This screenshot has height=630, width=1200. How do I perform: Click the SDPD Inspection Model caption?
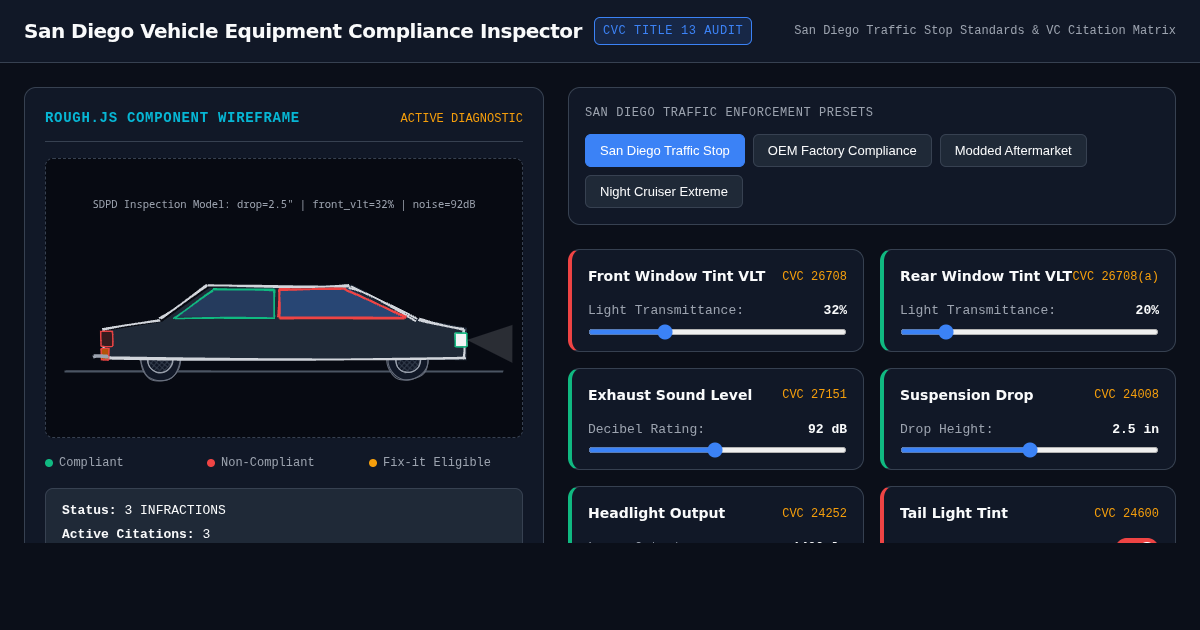[284, 204]
